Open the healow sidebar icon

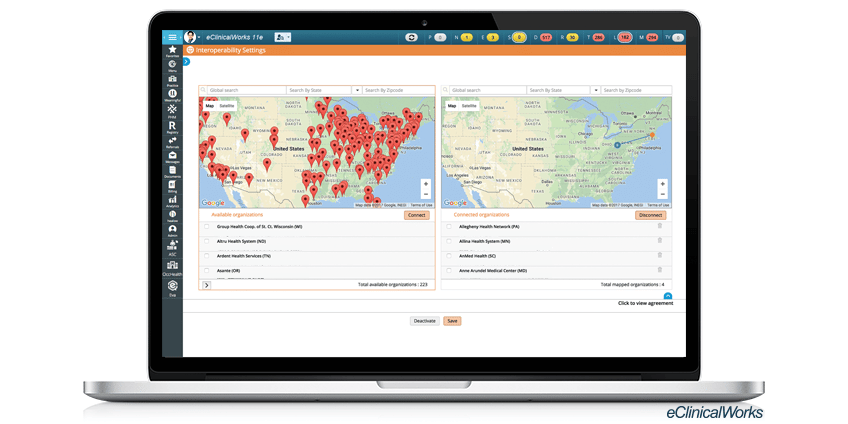click(x=173, y=216)
